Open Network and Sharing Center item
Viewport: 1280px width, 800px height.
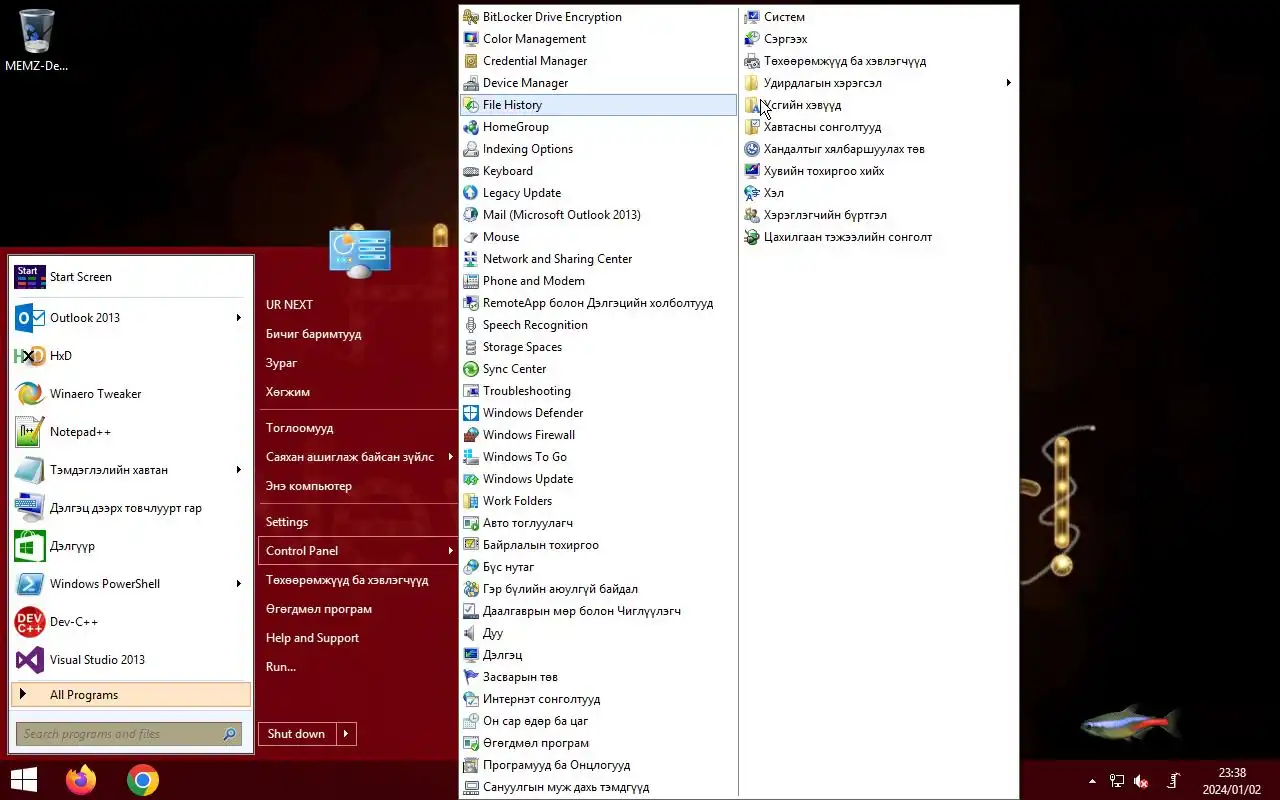[x=598, y=259]
